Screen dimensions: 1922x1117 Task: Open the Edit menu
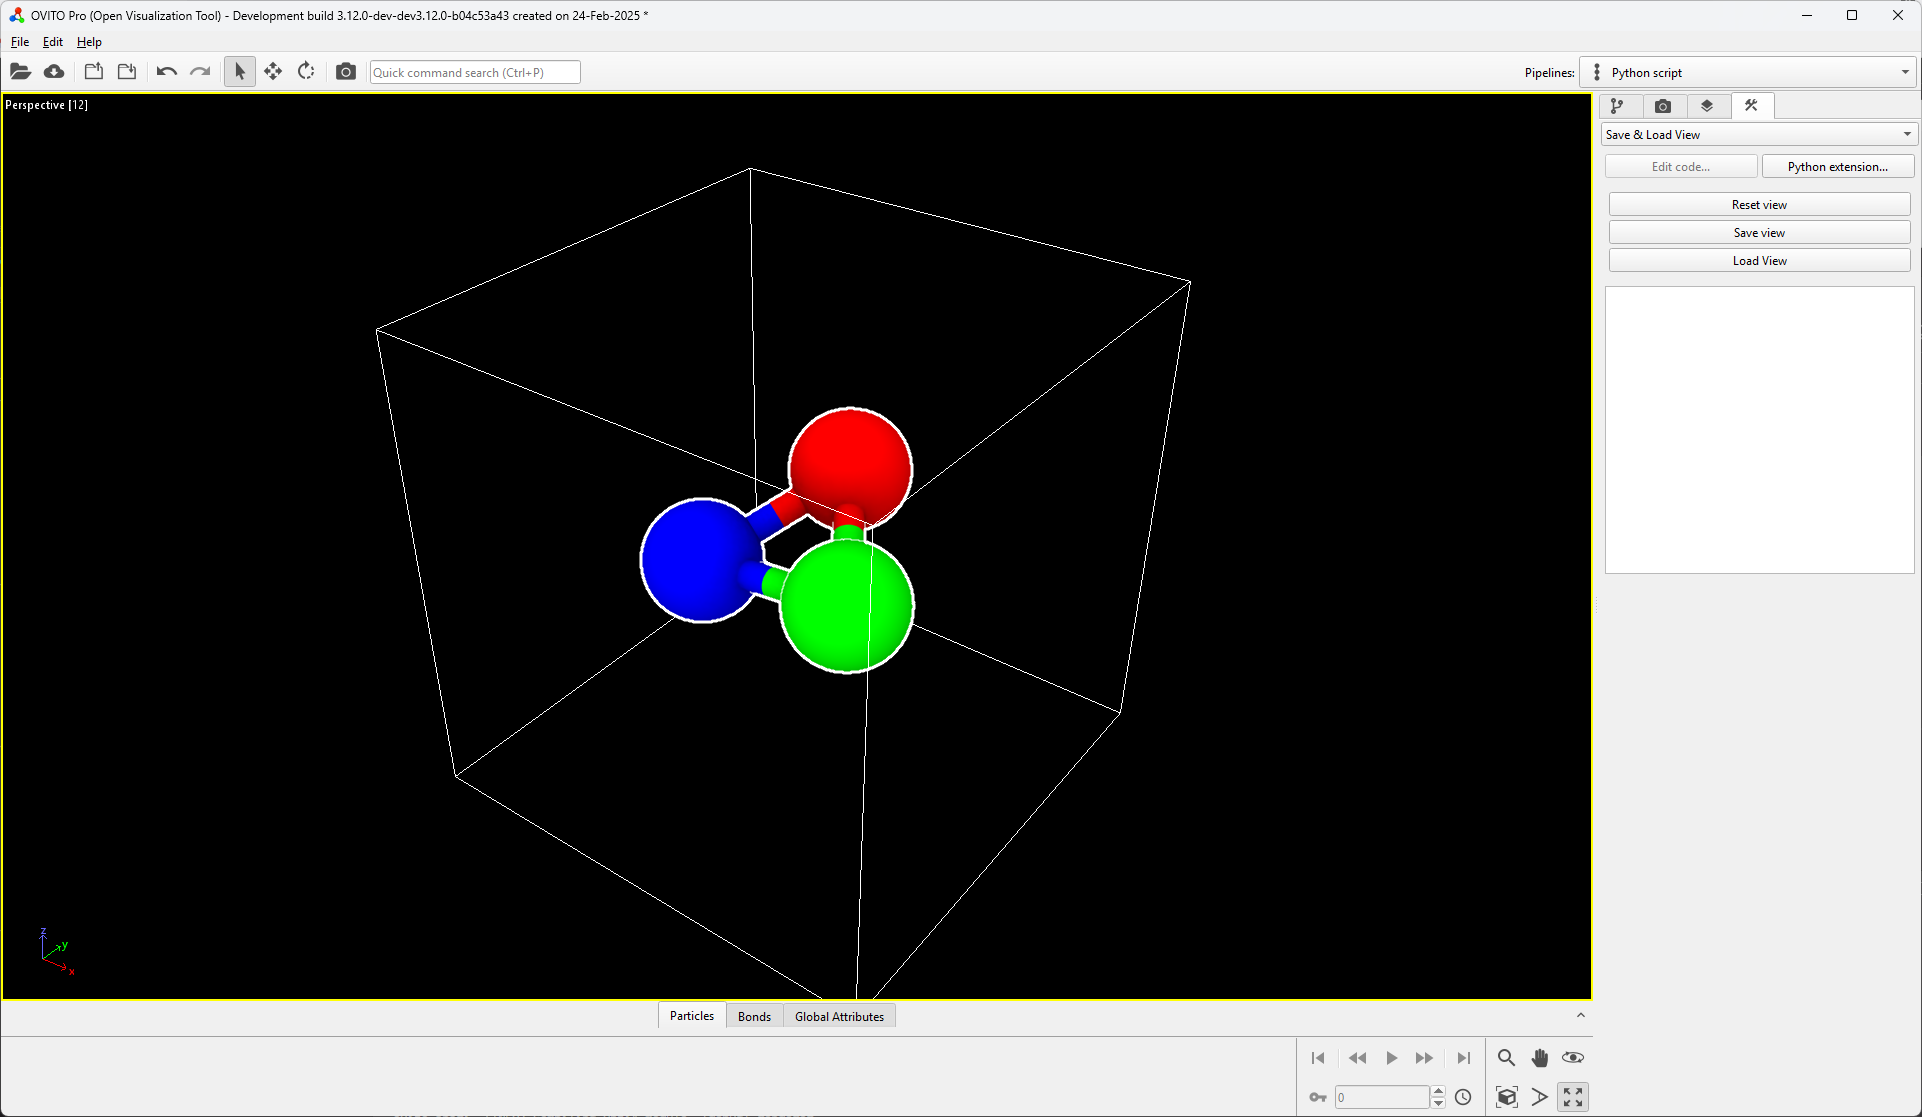point(52,42)
